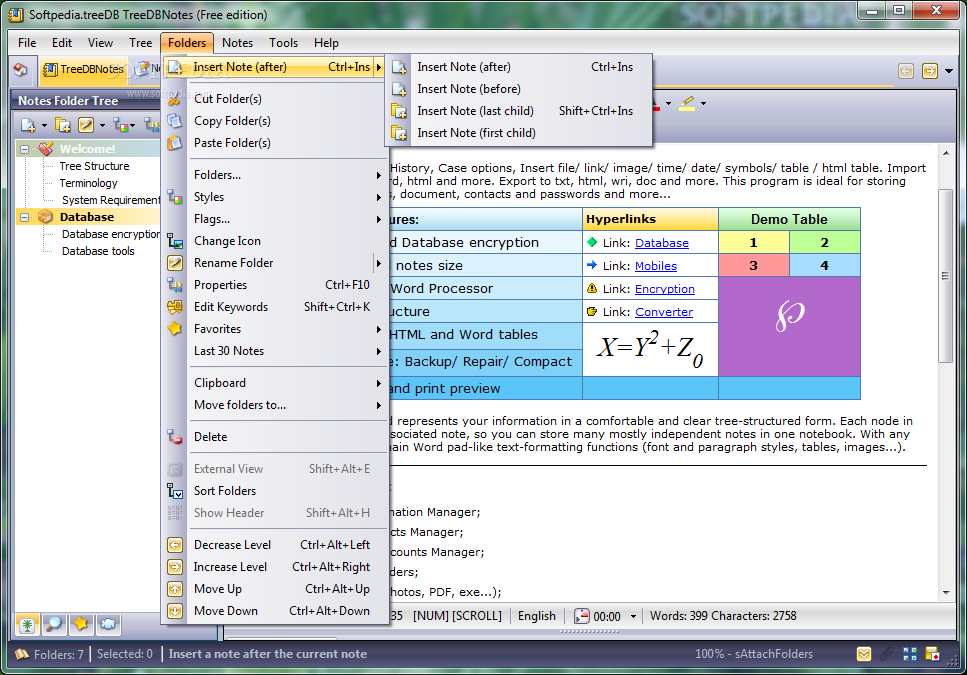Screen dimensions: 967x675
Task: Open the highlight color dropdown arrow
Action: point(703,104)
